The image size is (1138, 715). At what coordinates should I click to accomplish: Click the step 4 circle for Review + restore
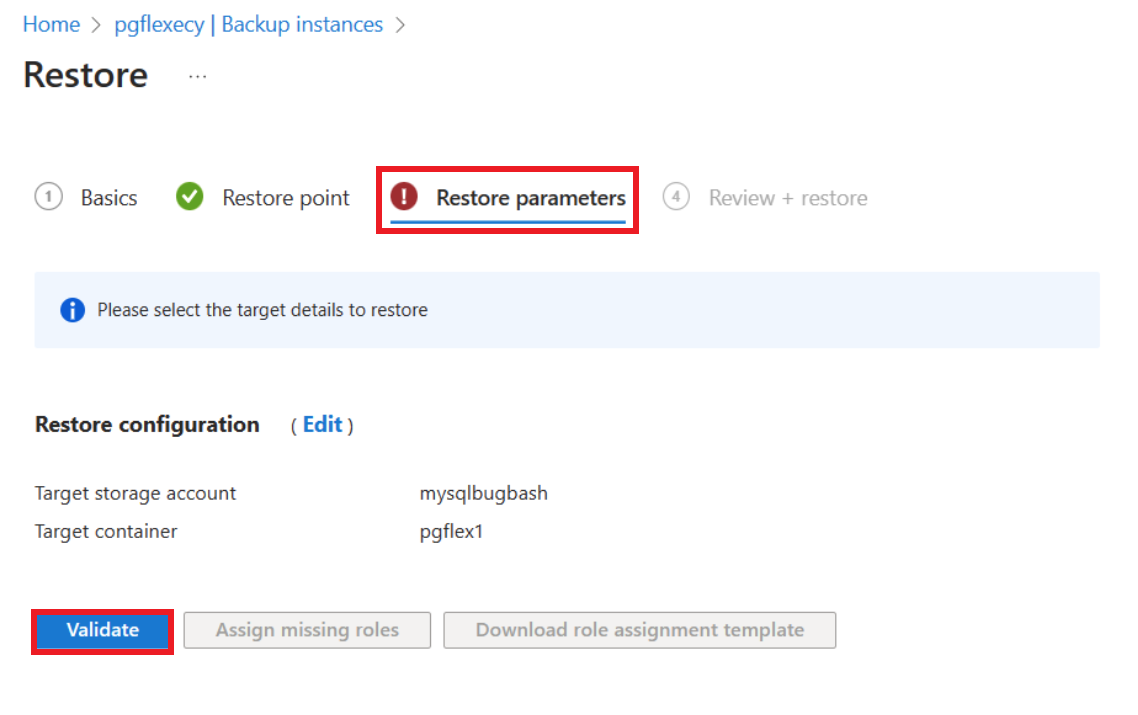coord(676,196)
